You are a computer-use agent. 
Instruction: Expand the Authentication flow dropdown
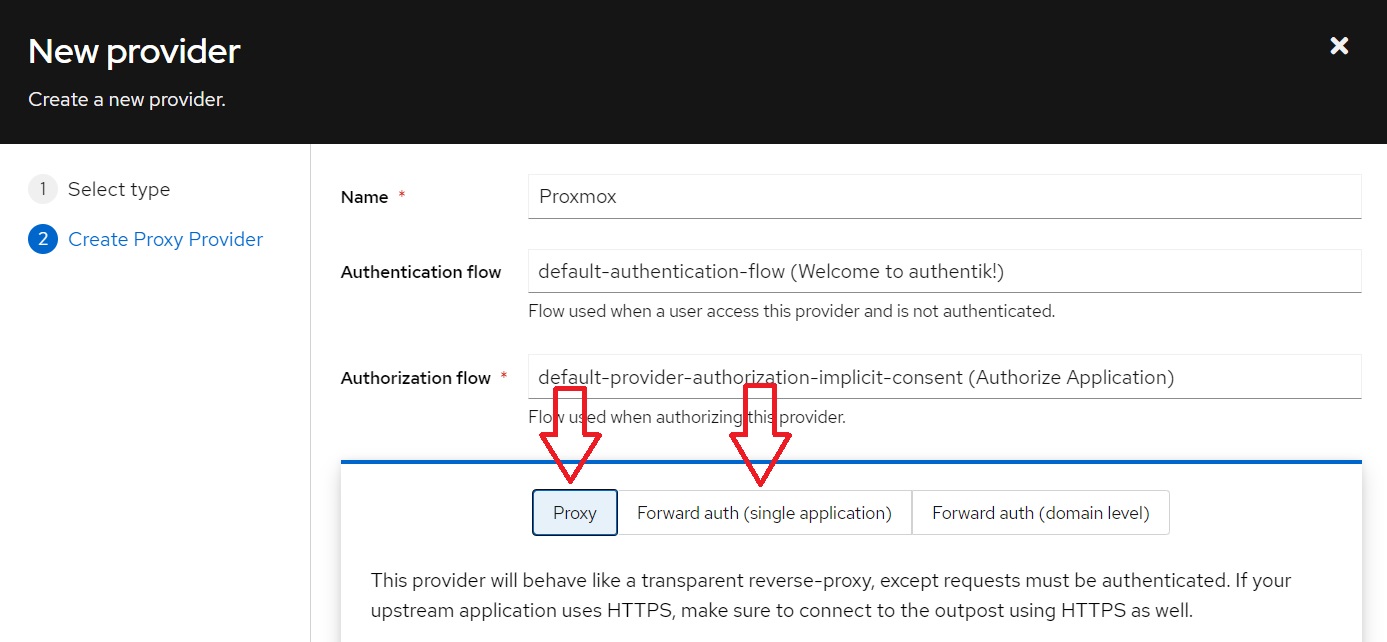[943, 271]
